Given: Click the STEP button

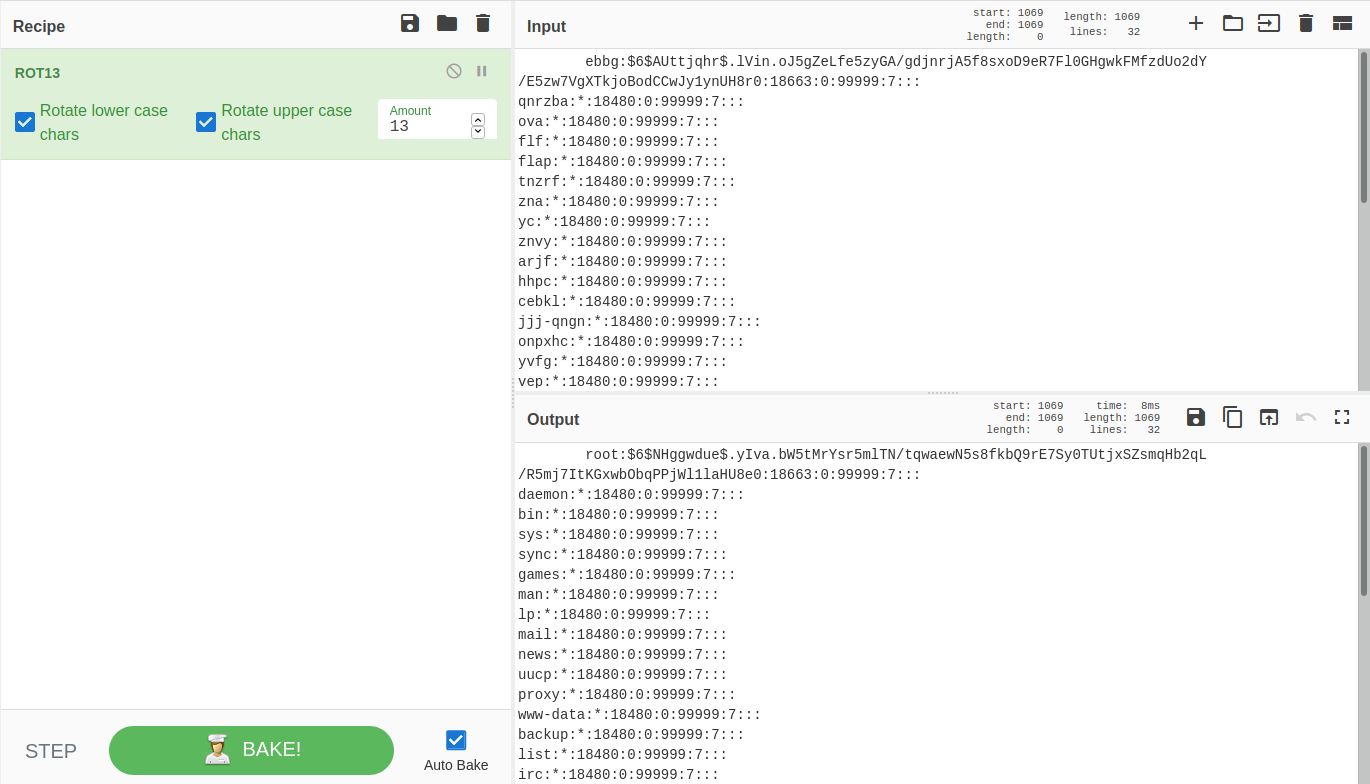Looking at the screenshot, I should coord(51,751).
